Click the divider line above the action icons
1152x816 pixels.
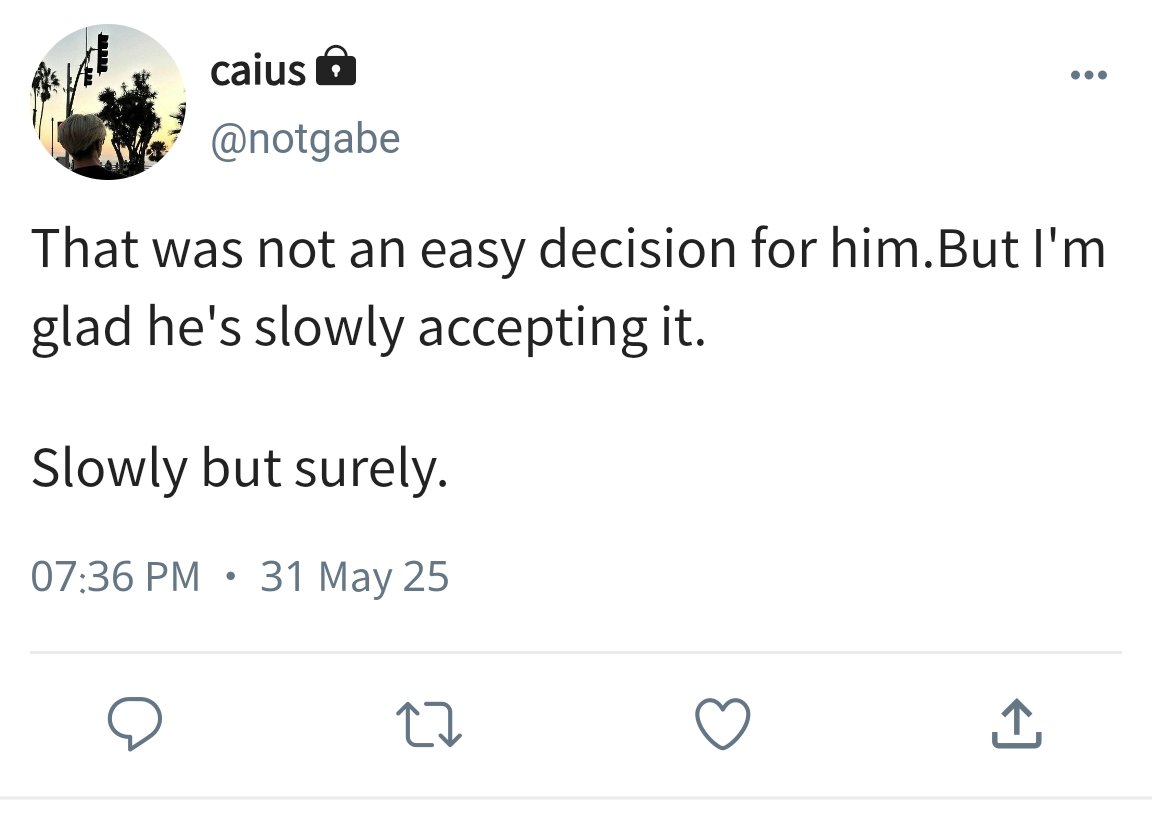pos(576,651)
